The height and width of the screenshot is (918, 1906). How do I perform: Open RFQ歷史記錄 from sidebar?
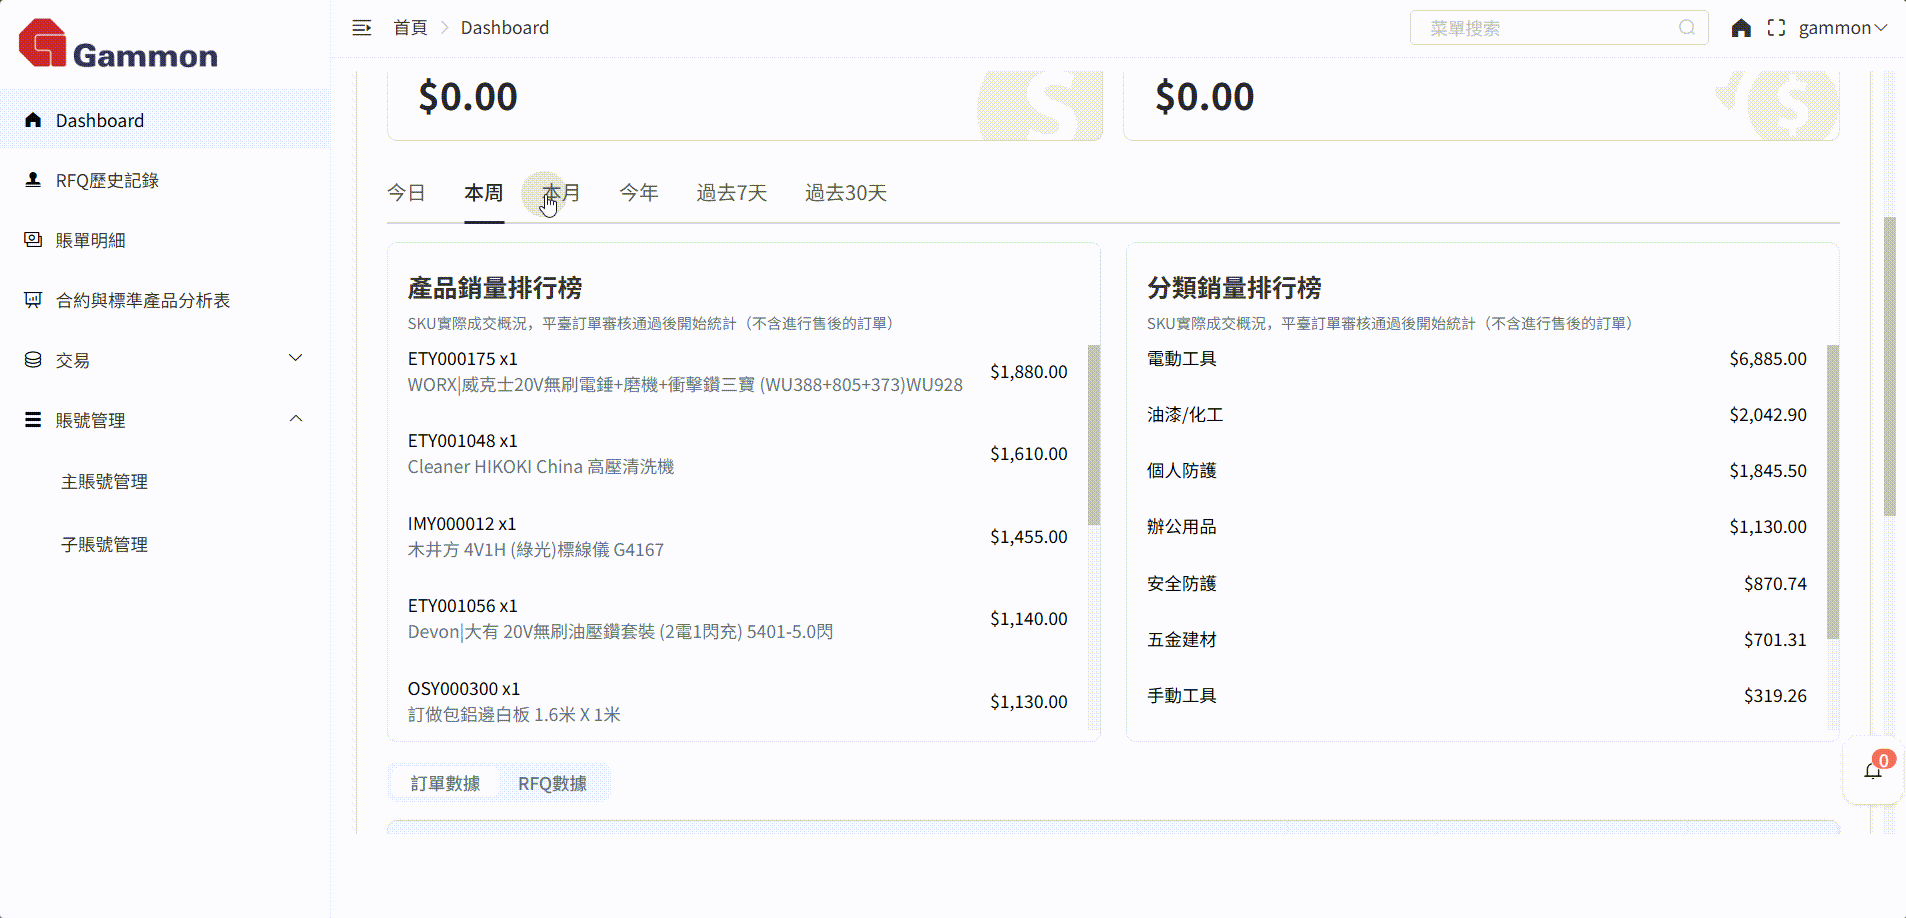tap(107, 180)
